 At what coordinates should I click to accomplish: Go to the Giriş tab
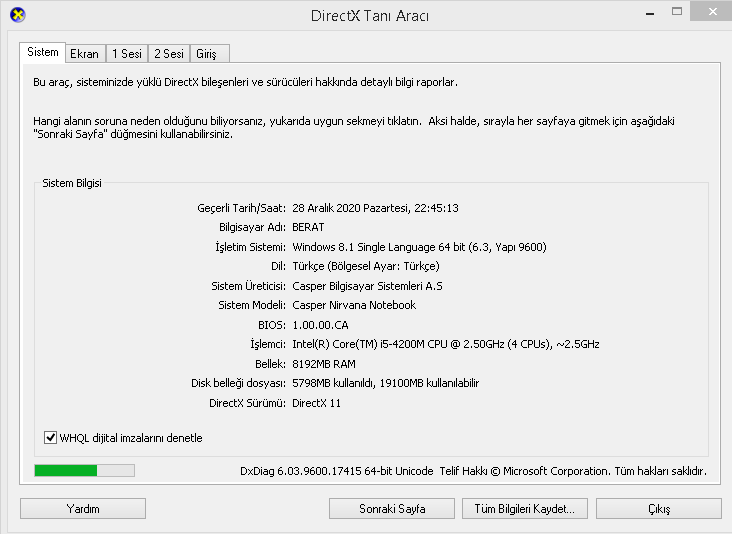coord(210,54)
